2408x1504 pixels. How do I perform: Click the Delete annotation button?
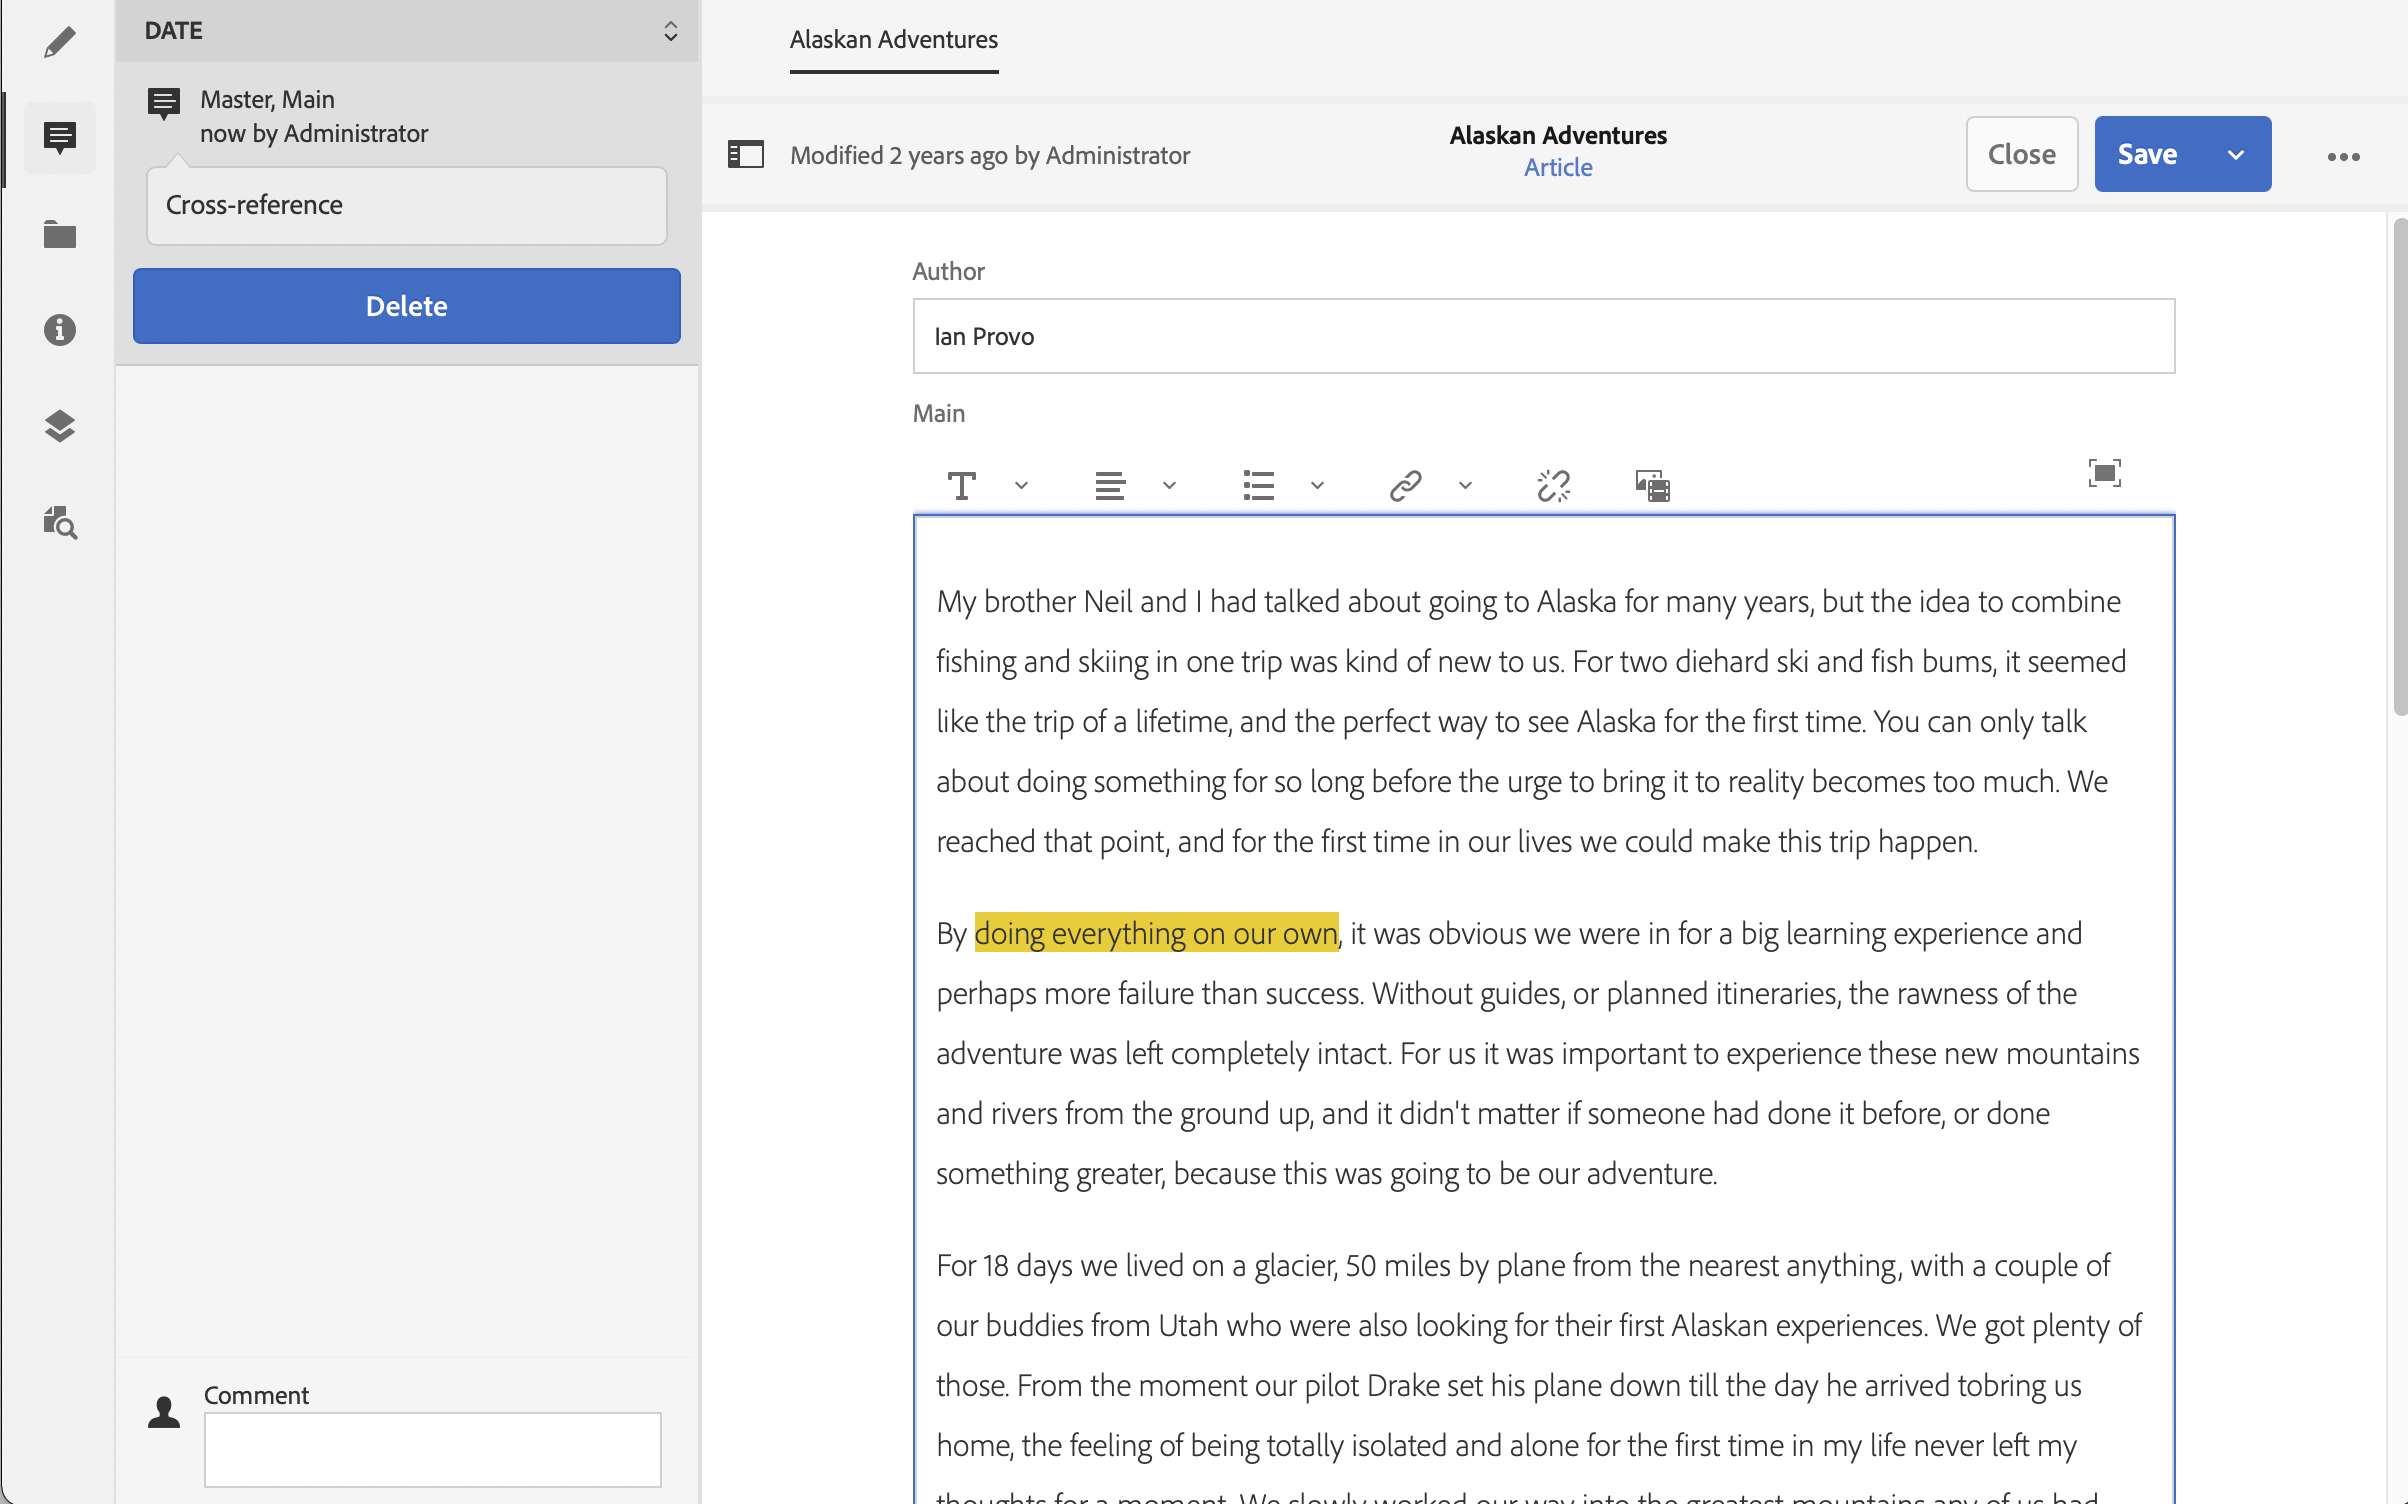click(x=406, y=306)
